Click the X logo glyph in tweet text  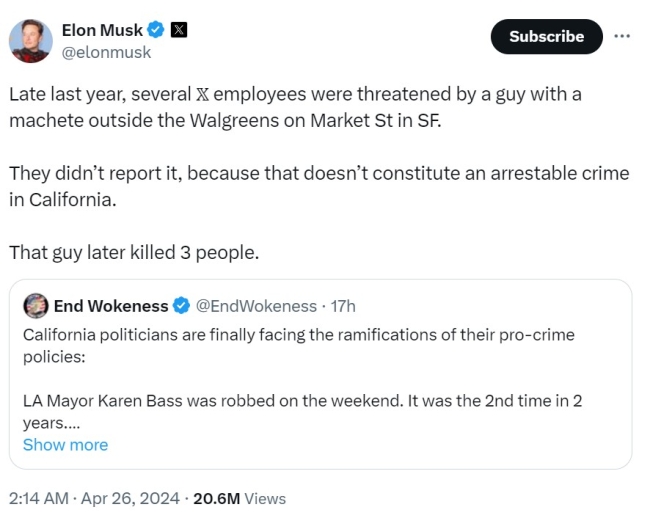click(202, 94)
